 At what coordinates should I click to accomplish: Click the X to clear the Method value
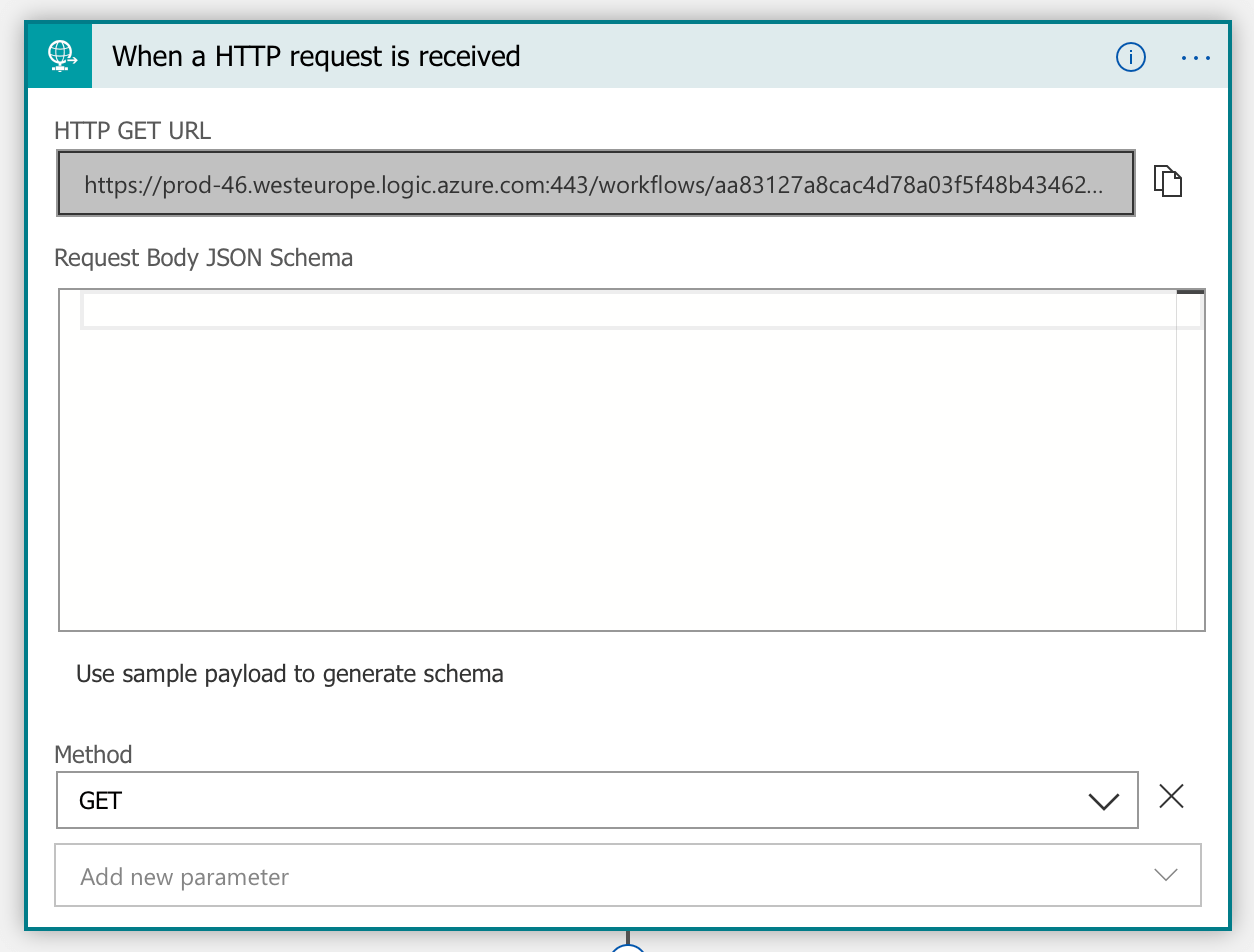pyautogui.click(x=1171, y=797)
